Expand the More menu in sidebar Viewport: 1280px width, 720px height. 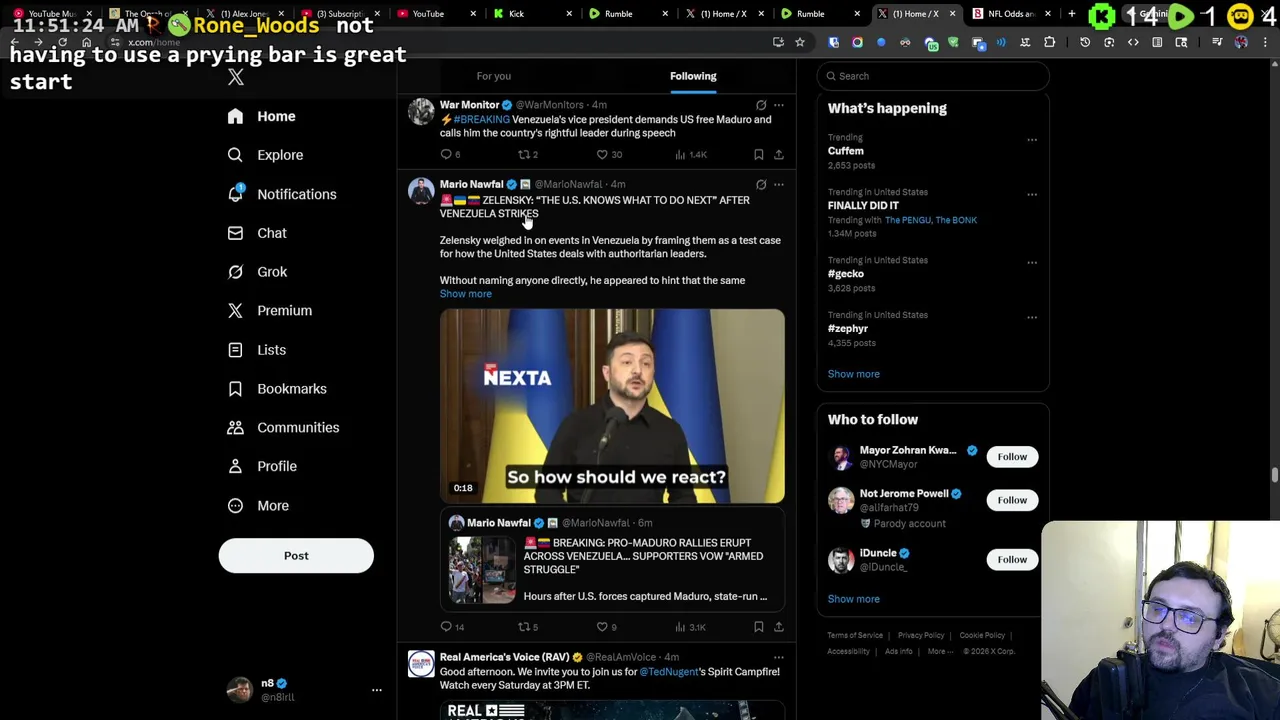tap(258, 506)
